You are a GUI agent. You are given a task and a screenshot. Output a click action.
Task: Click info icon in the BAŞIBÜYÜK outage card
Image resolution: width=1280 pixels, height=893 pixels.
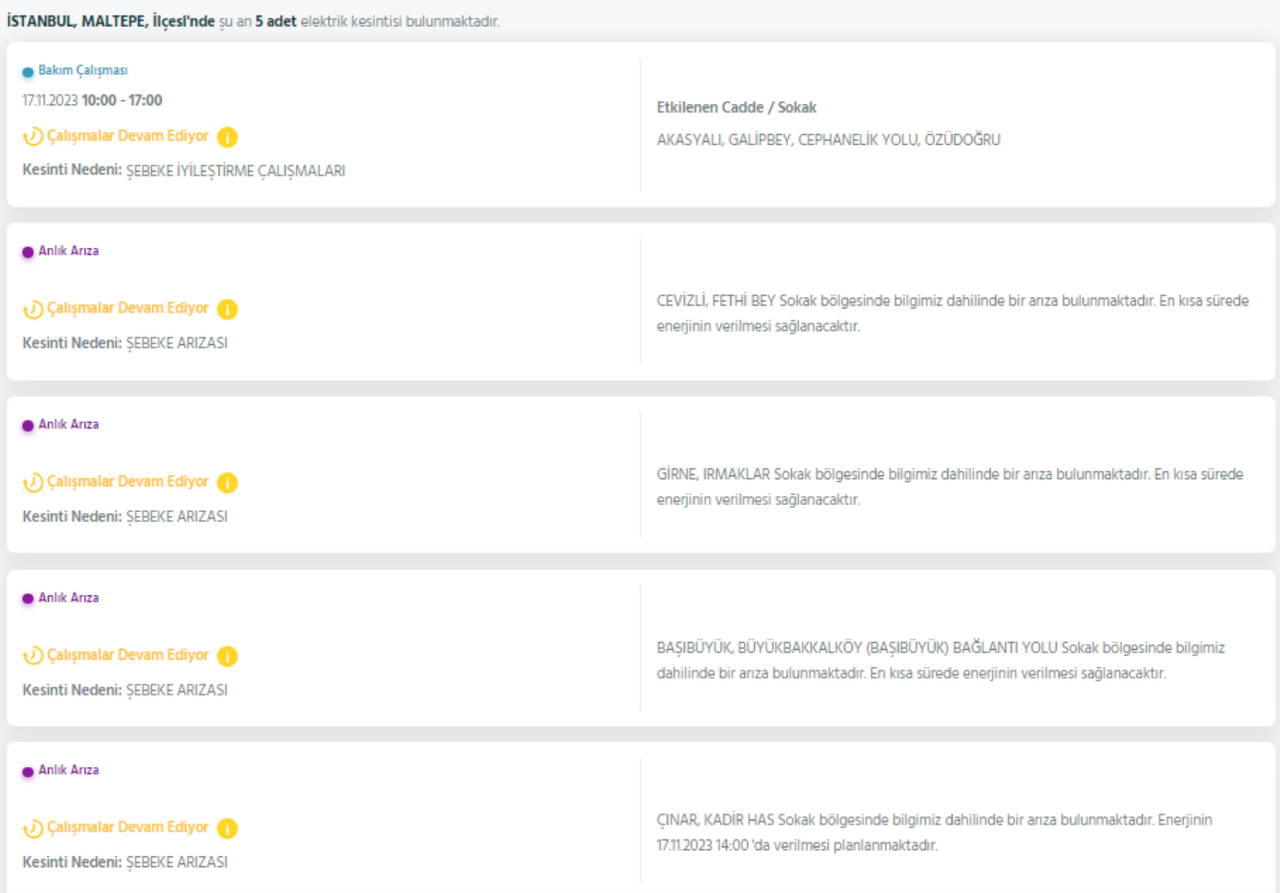[x=227, y=656]
